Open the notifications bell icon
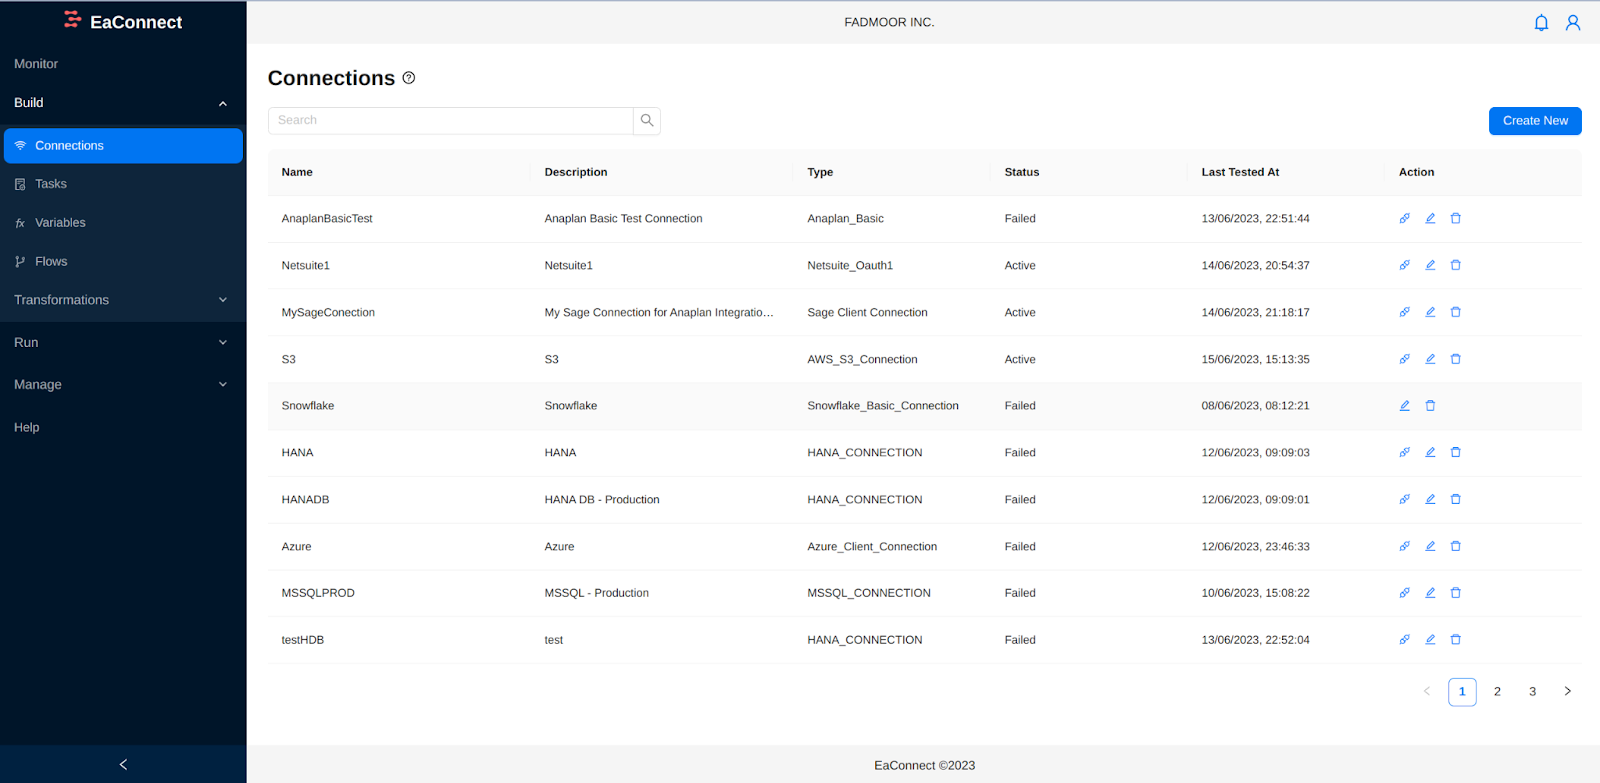Viewport: 1600px width, 783px height. point(1541,22)
